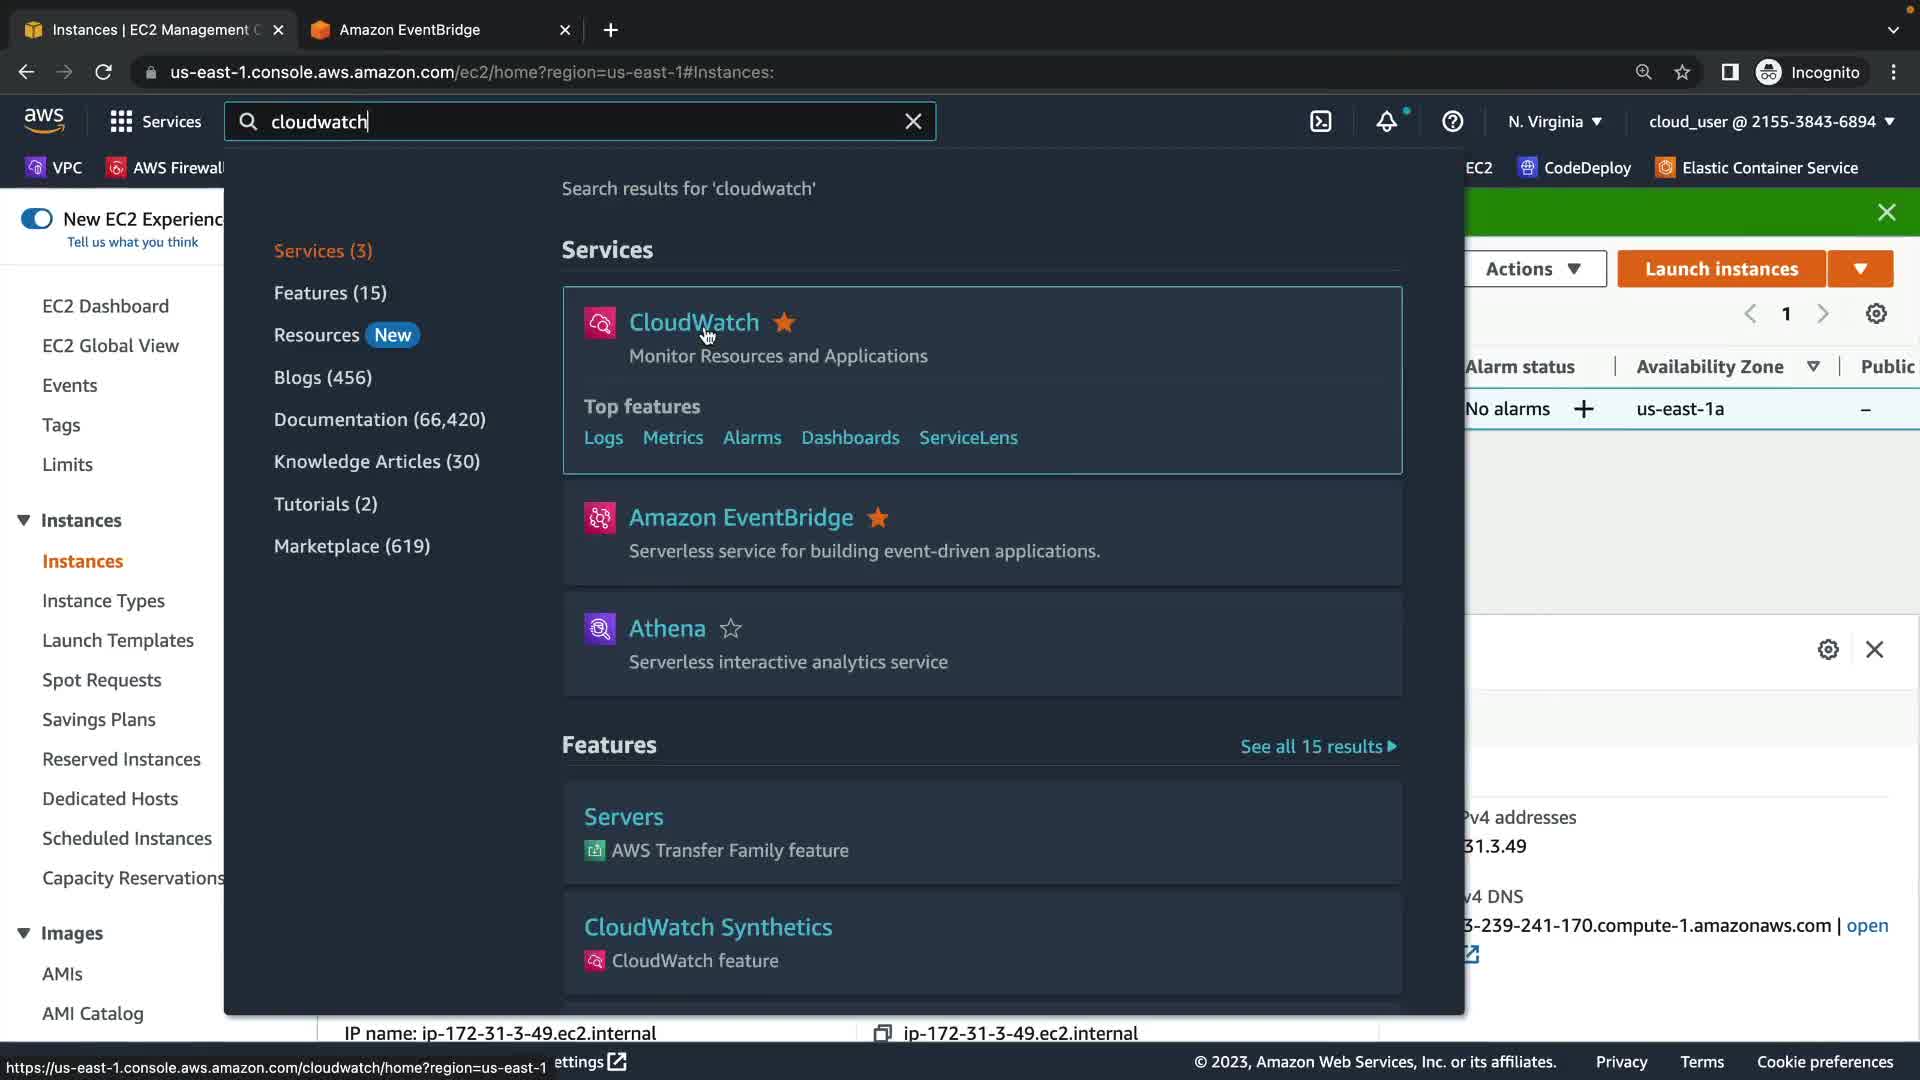
Task: Click Launch instances button
Action: (x=1721, y=269)
